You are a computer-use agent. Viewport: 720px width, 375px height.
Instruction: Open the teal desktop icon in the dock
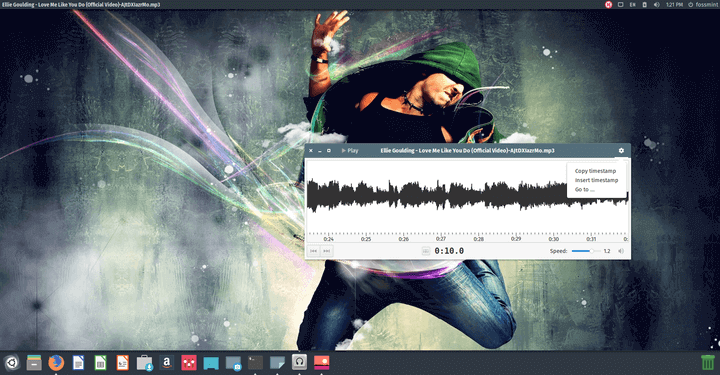tap(211, 363)
